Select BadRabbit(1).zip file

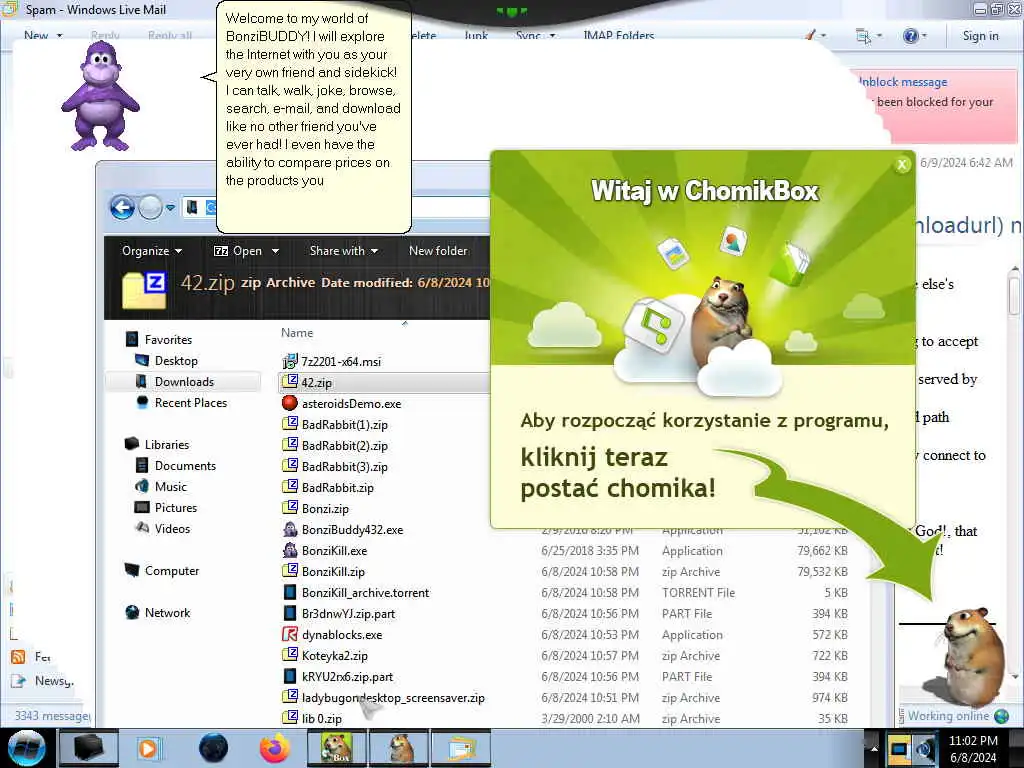click(x=344, y=424)
